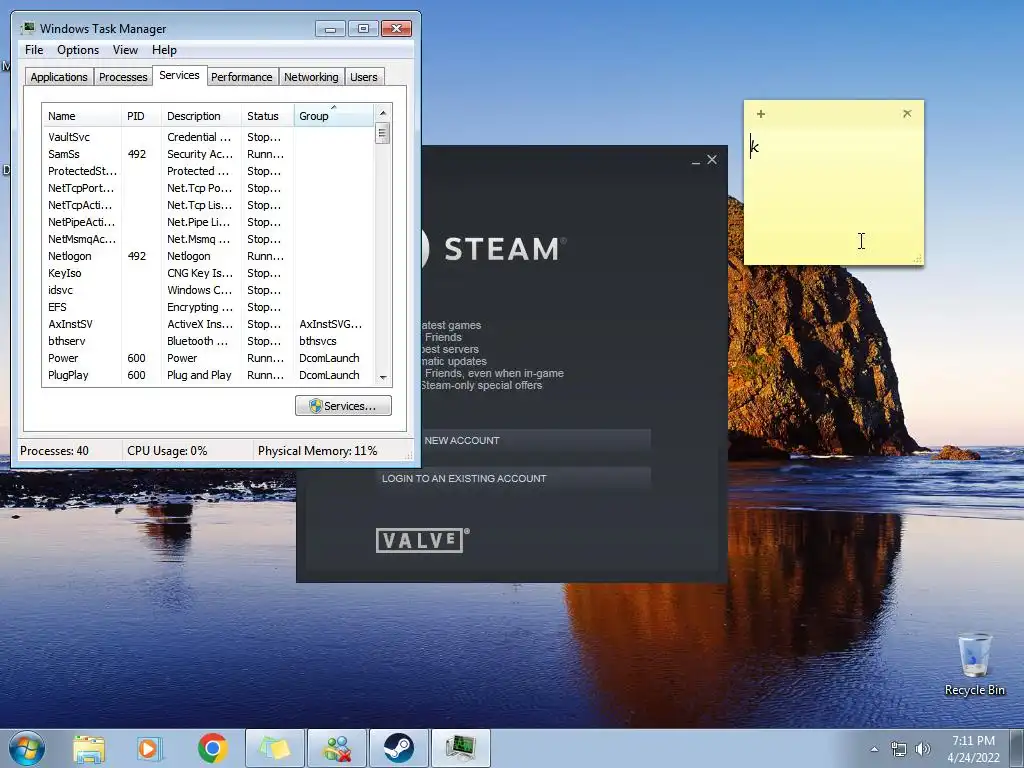Screen dimensions: 1024x768
Task: Select the NetTcpActi... service row
Action: 208,205
